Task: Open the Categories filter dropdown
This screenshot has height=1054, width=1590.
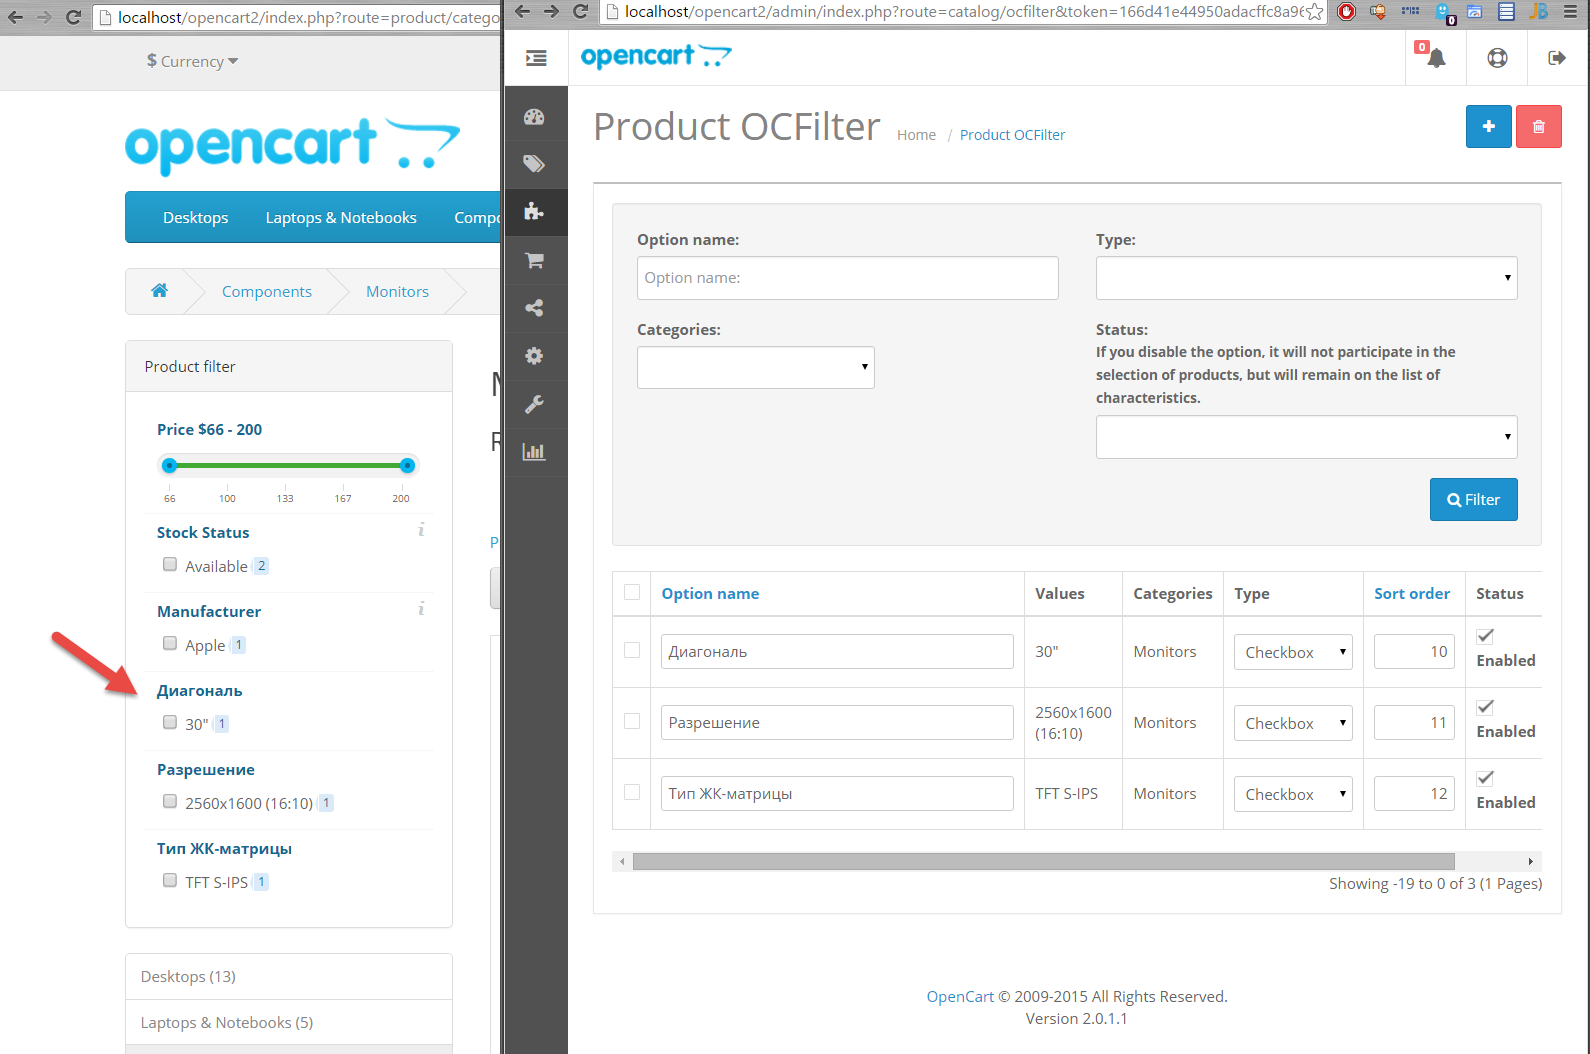Action: tap(756, 367)
